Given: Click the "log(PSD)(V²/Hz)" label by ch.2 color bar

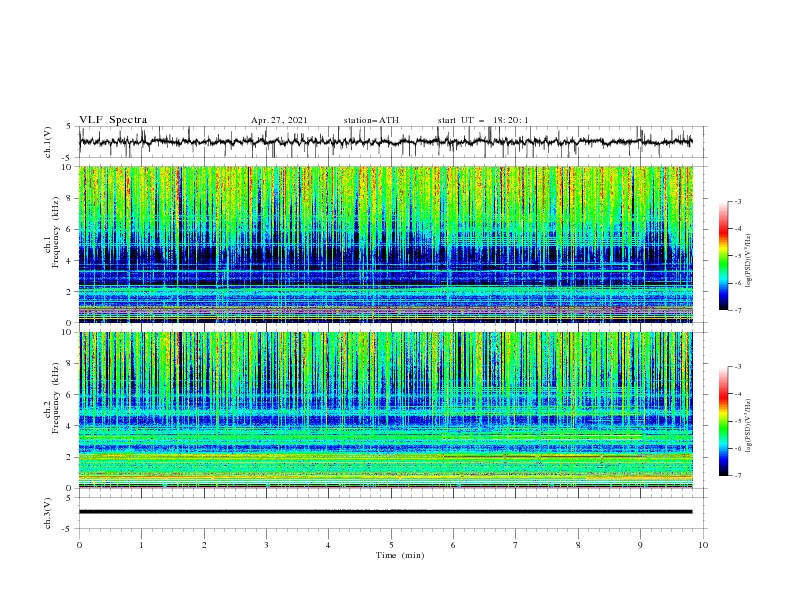Looking at the screenshot, I should point(750,425).
